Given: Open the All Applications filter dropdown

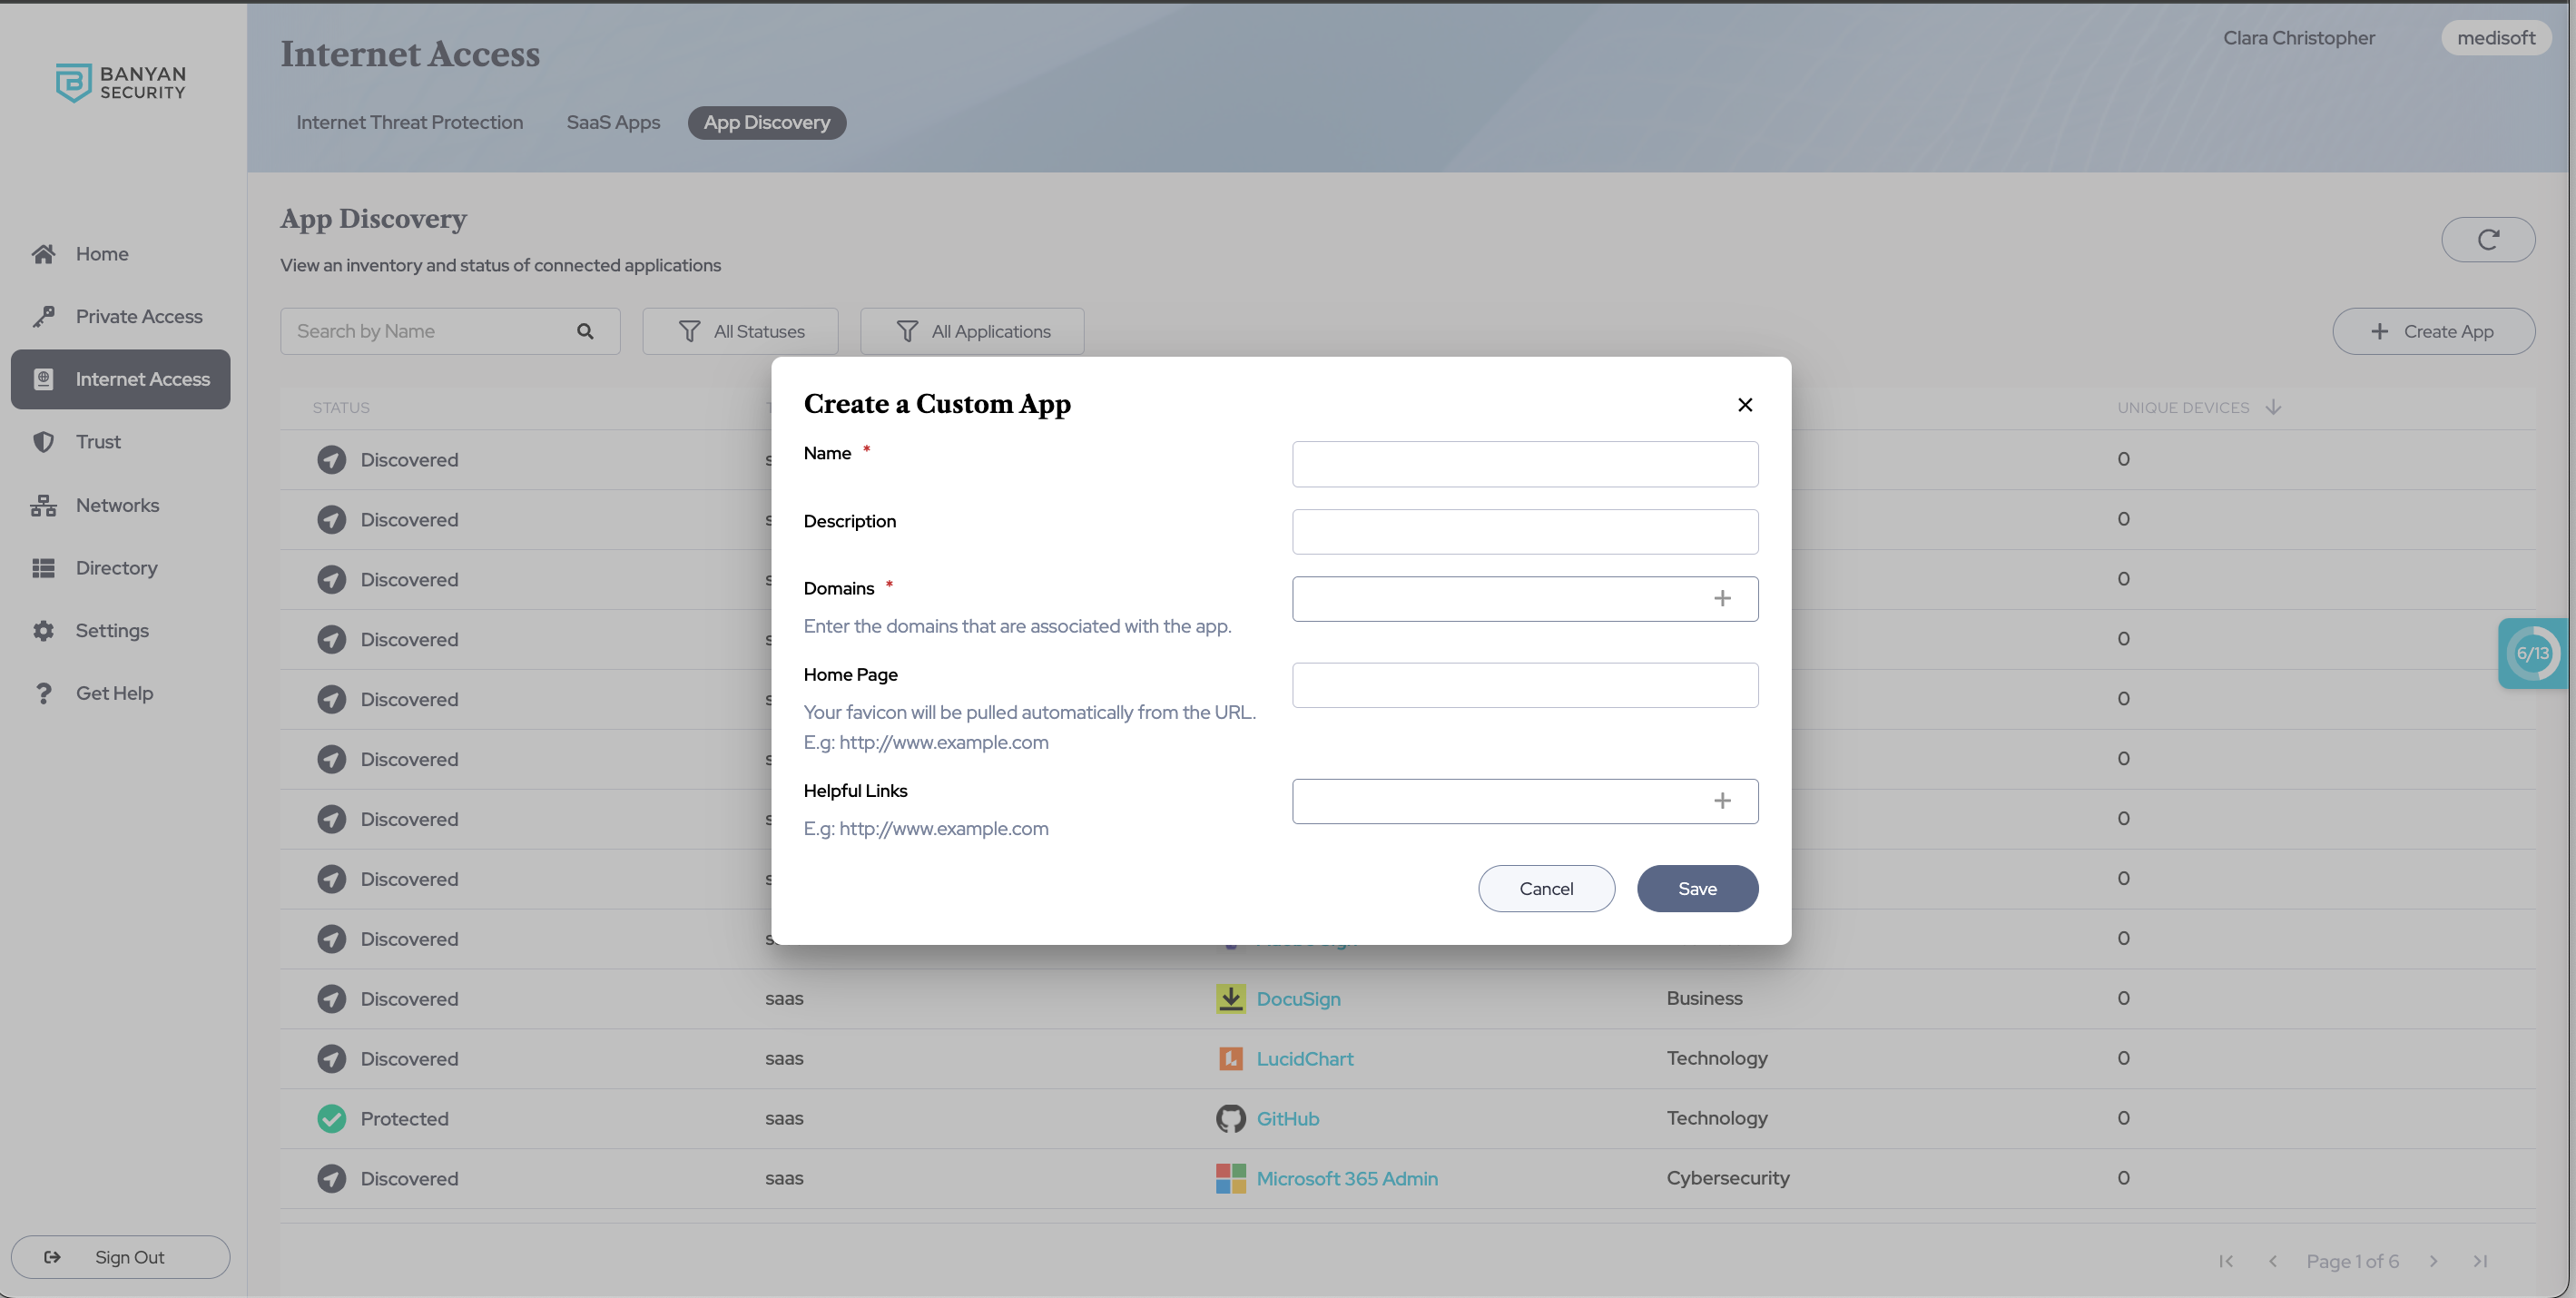Looking at the screenshot, I should pos(972,331).
